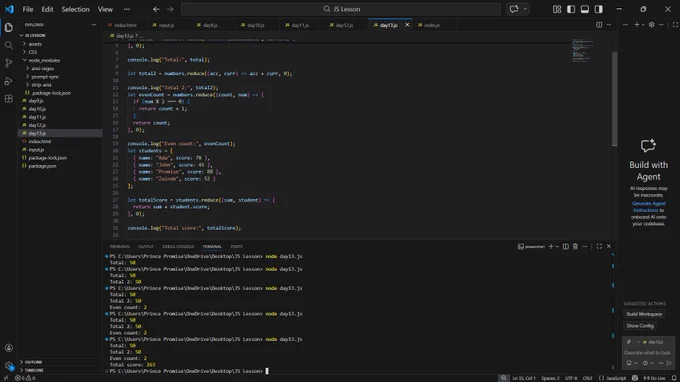The width and height of the screenshot is (680, 382).
Task: Kill terminal with the trash icon
Action: coord(575,246)
